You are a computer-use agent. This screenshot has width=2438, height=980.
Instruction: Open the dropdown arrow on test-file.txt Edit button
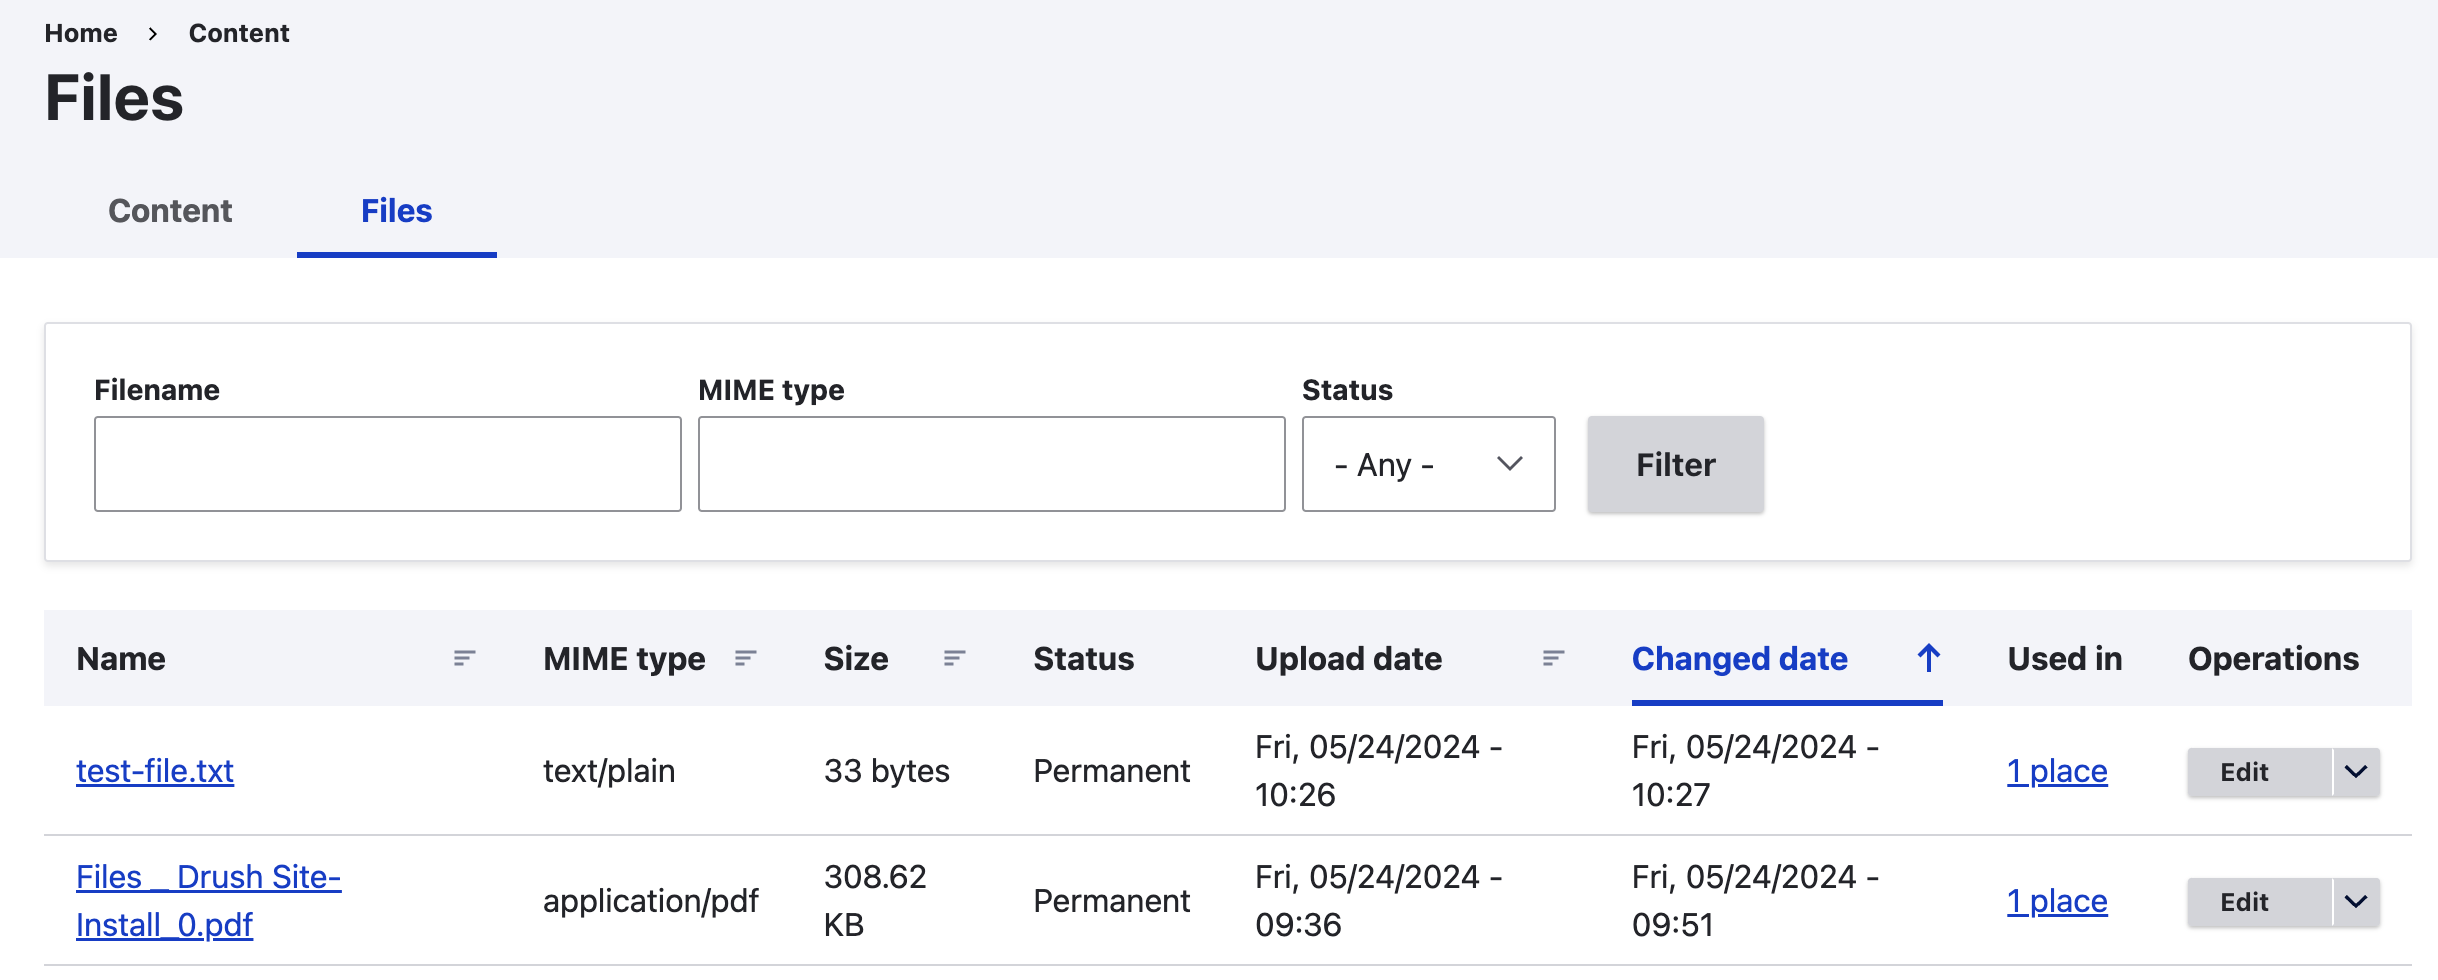2355,771
